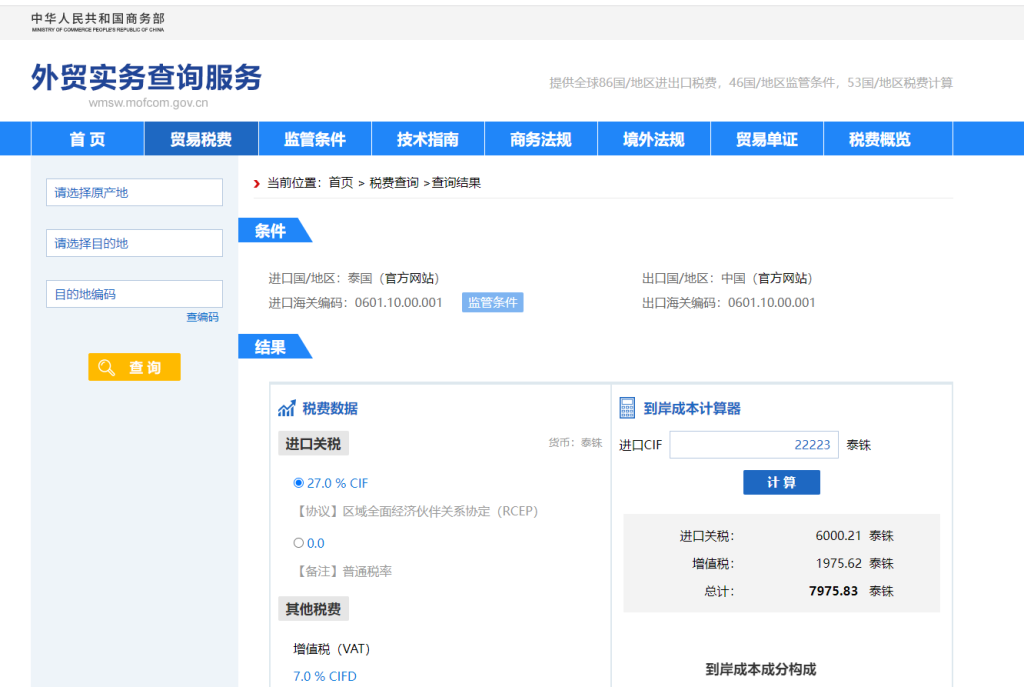Click the 查编码 link
Image resolution: width=1024 pixels, height=687 pixels.
(x=202, y=317)
